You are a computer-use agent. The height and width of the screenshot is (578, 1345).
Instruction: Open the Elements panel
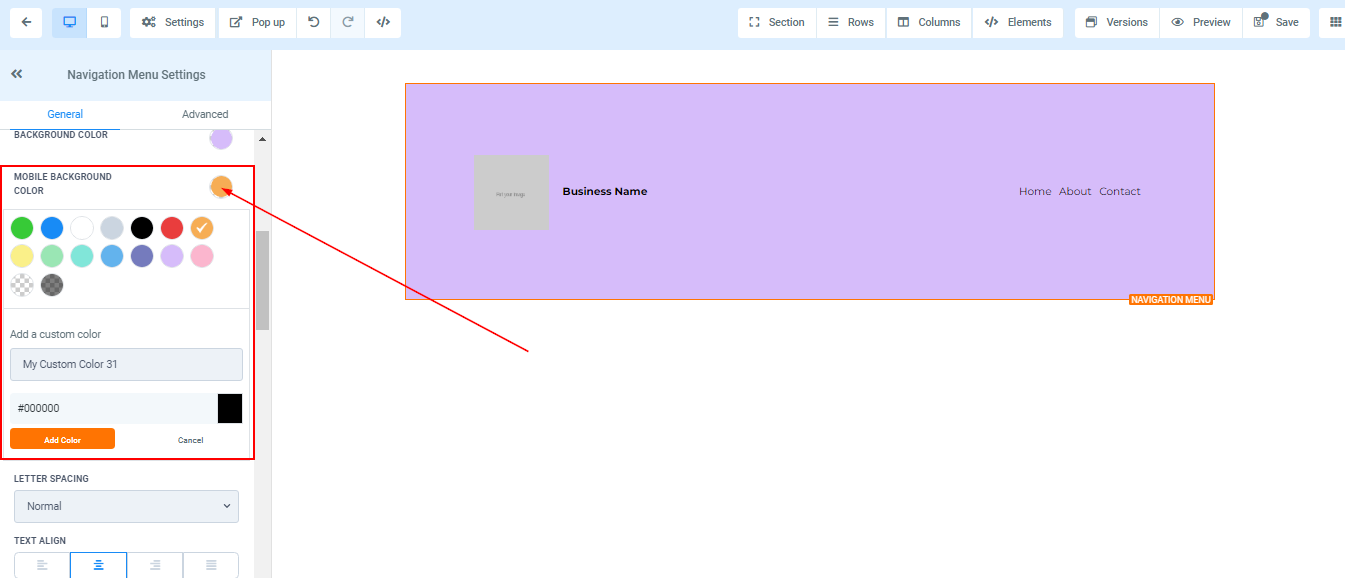pyautogui.click(x=1018, y=22)
